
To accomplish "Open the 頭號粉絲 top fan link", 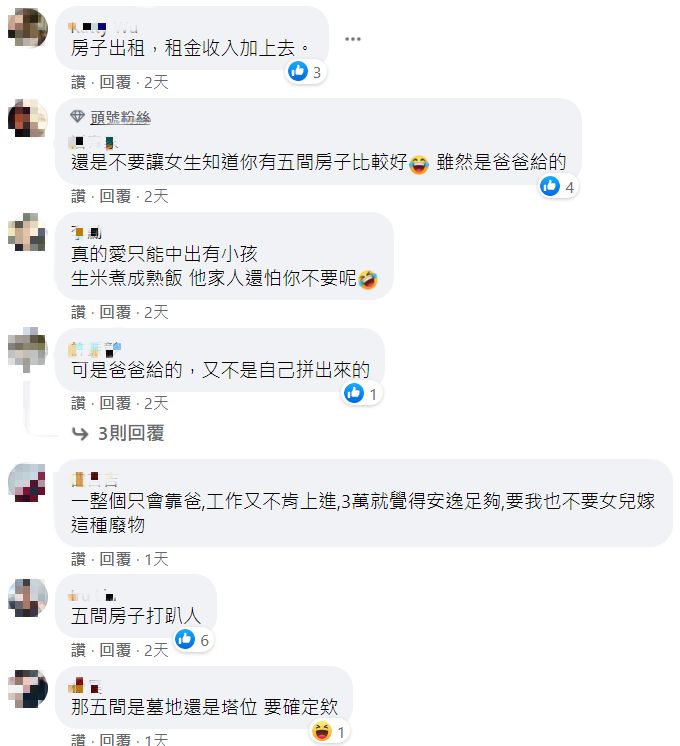I will pyautogui.click(x=120, y=117).
